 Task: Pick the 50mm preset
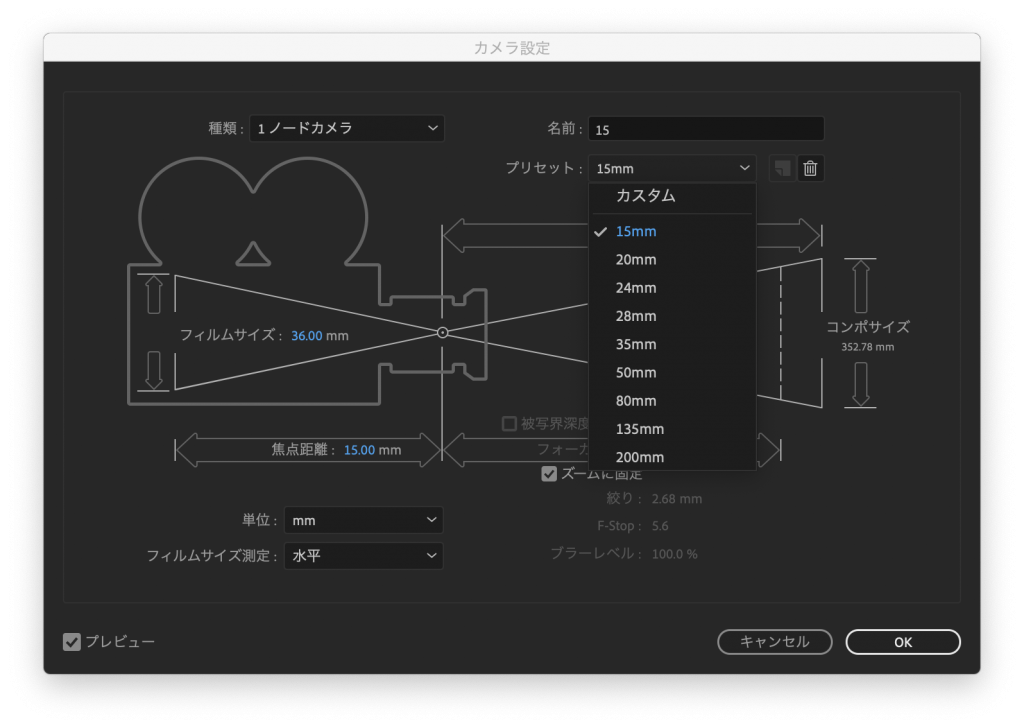point(672,373)
